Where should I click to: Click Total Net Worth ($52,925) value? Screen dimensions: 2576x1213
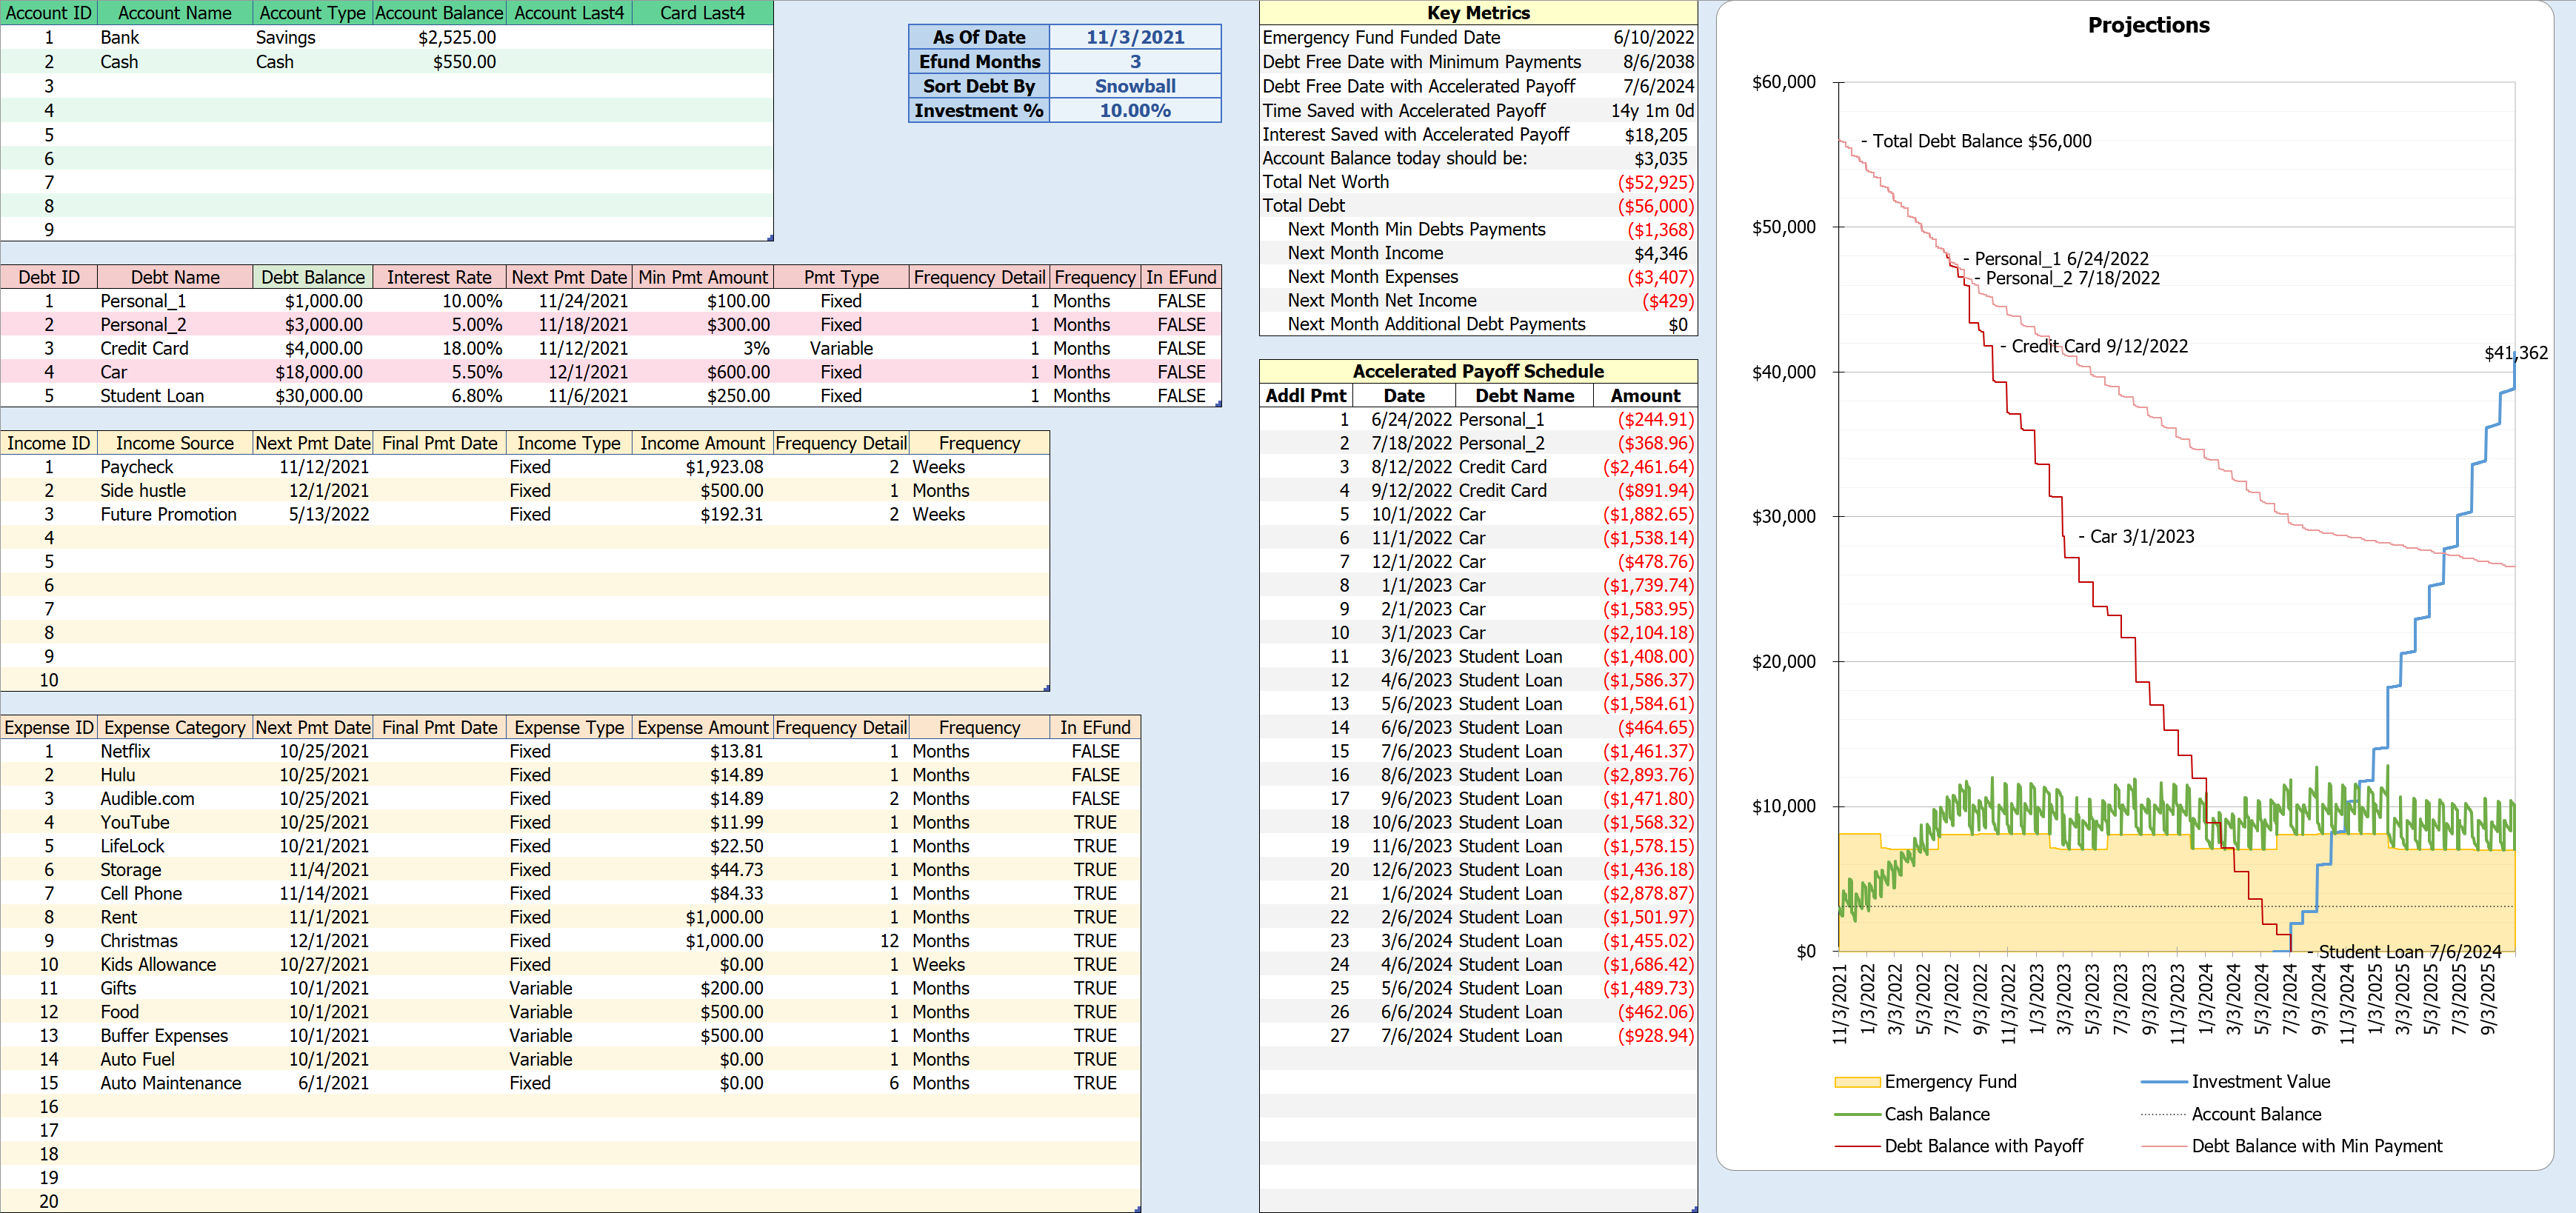coord(1655,182)
